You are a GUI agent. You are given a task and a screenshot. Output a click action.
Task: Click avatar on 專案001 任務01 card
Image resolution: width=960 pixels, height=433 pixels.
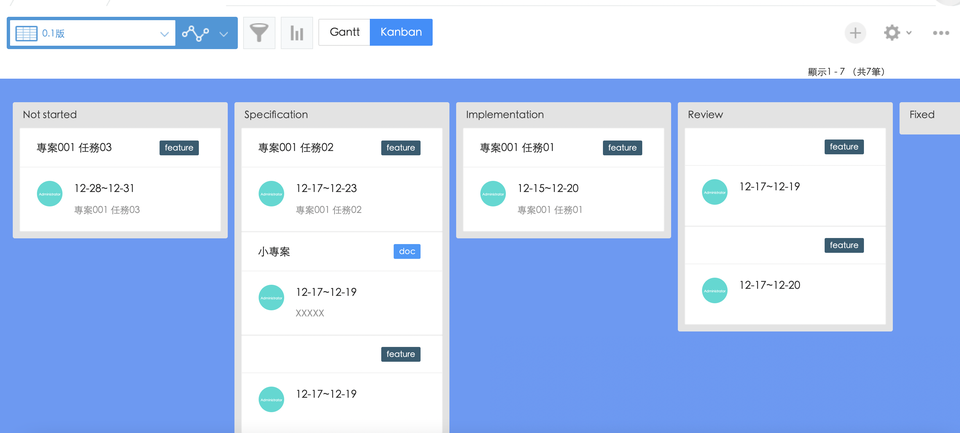pyautogui.click(x=493, y=194)
